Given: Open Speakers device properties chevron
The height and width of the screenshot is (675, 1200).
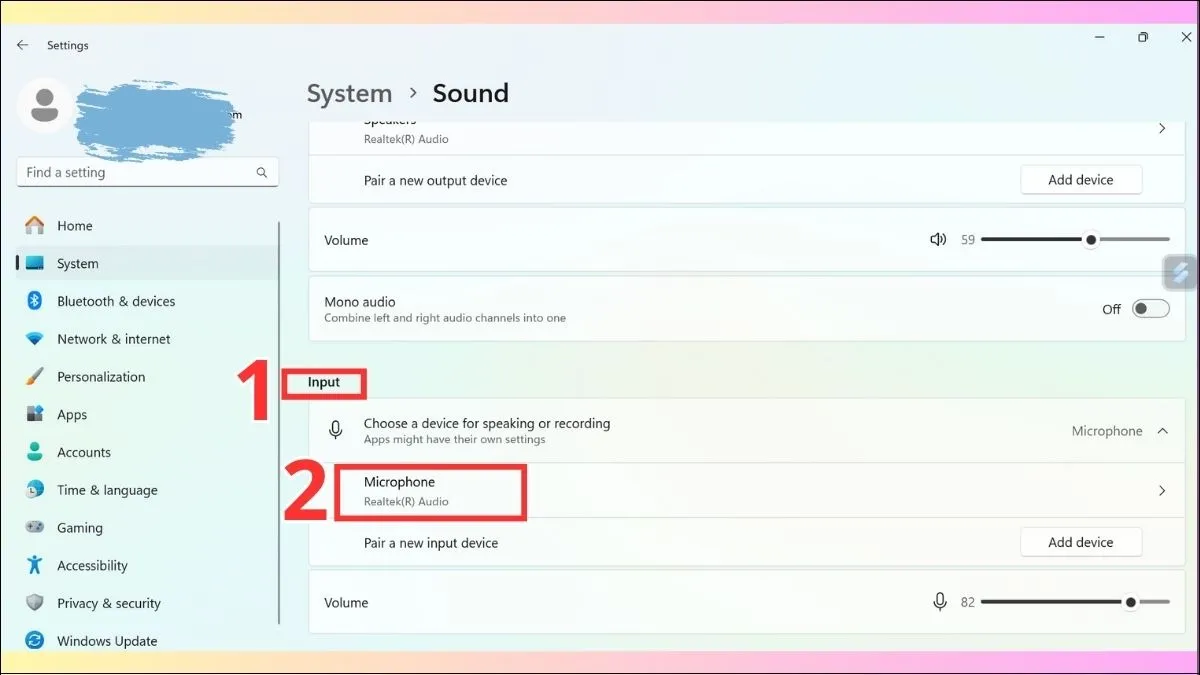Looking at the screenshot, I should [1162, 129].
